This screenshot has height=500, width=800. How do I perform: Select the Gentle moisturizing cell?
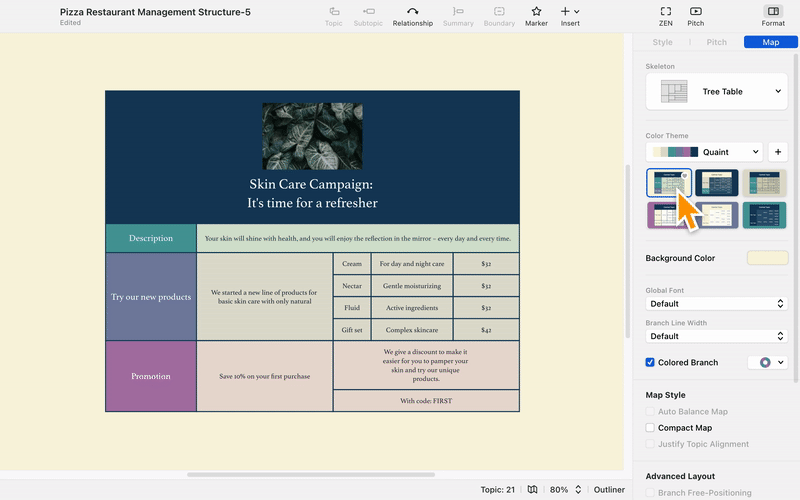(412, 286)
